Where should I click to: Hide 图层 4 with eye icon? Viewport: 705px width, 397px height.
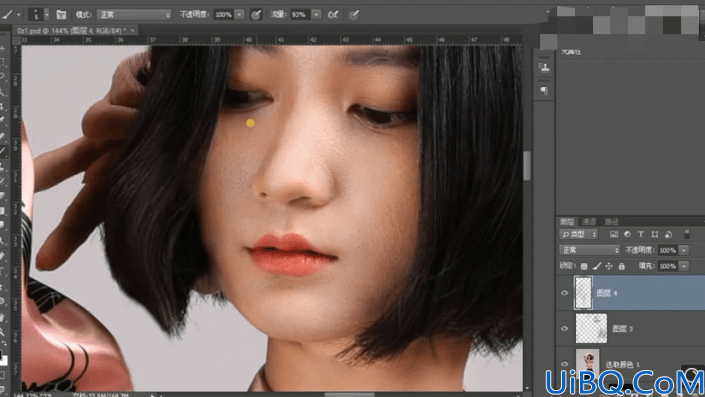565,293
